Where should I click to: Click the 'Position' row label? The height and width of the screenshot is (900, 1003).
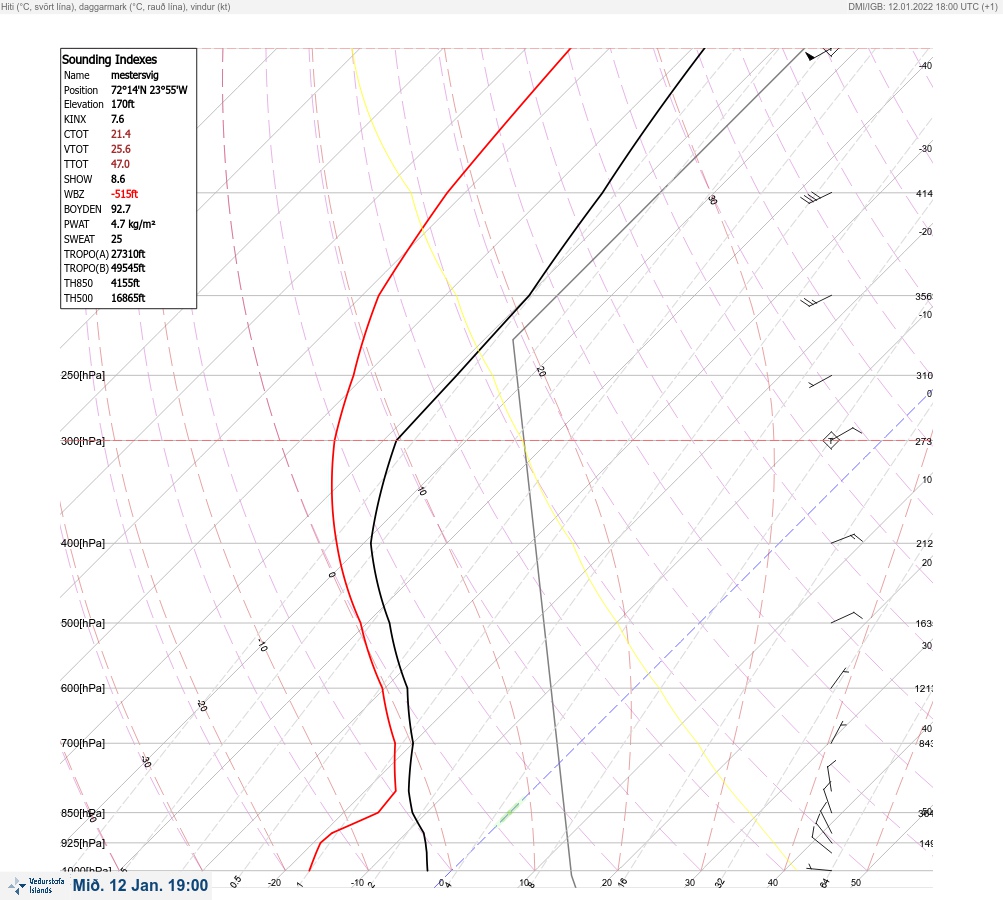tap(81, 90)
